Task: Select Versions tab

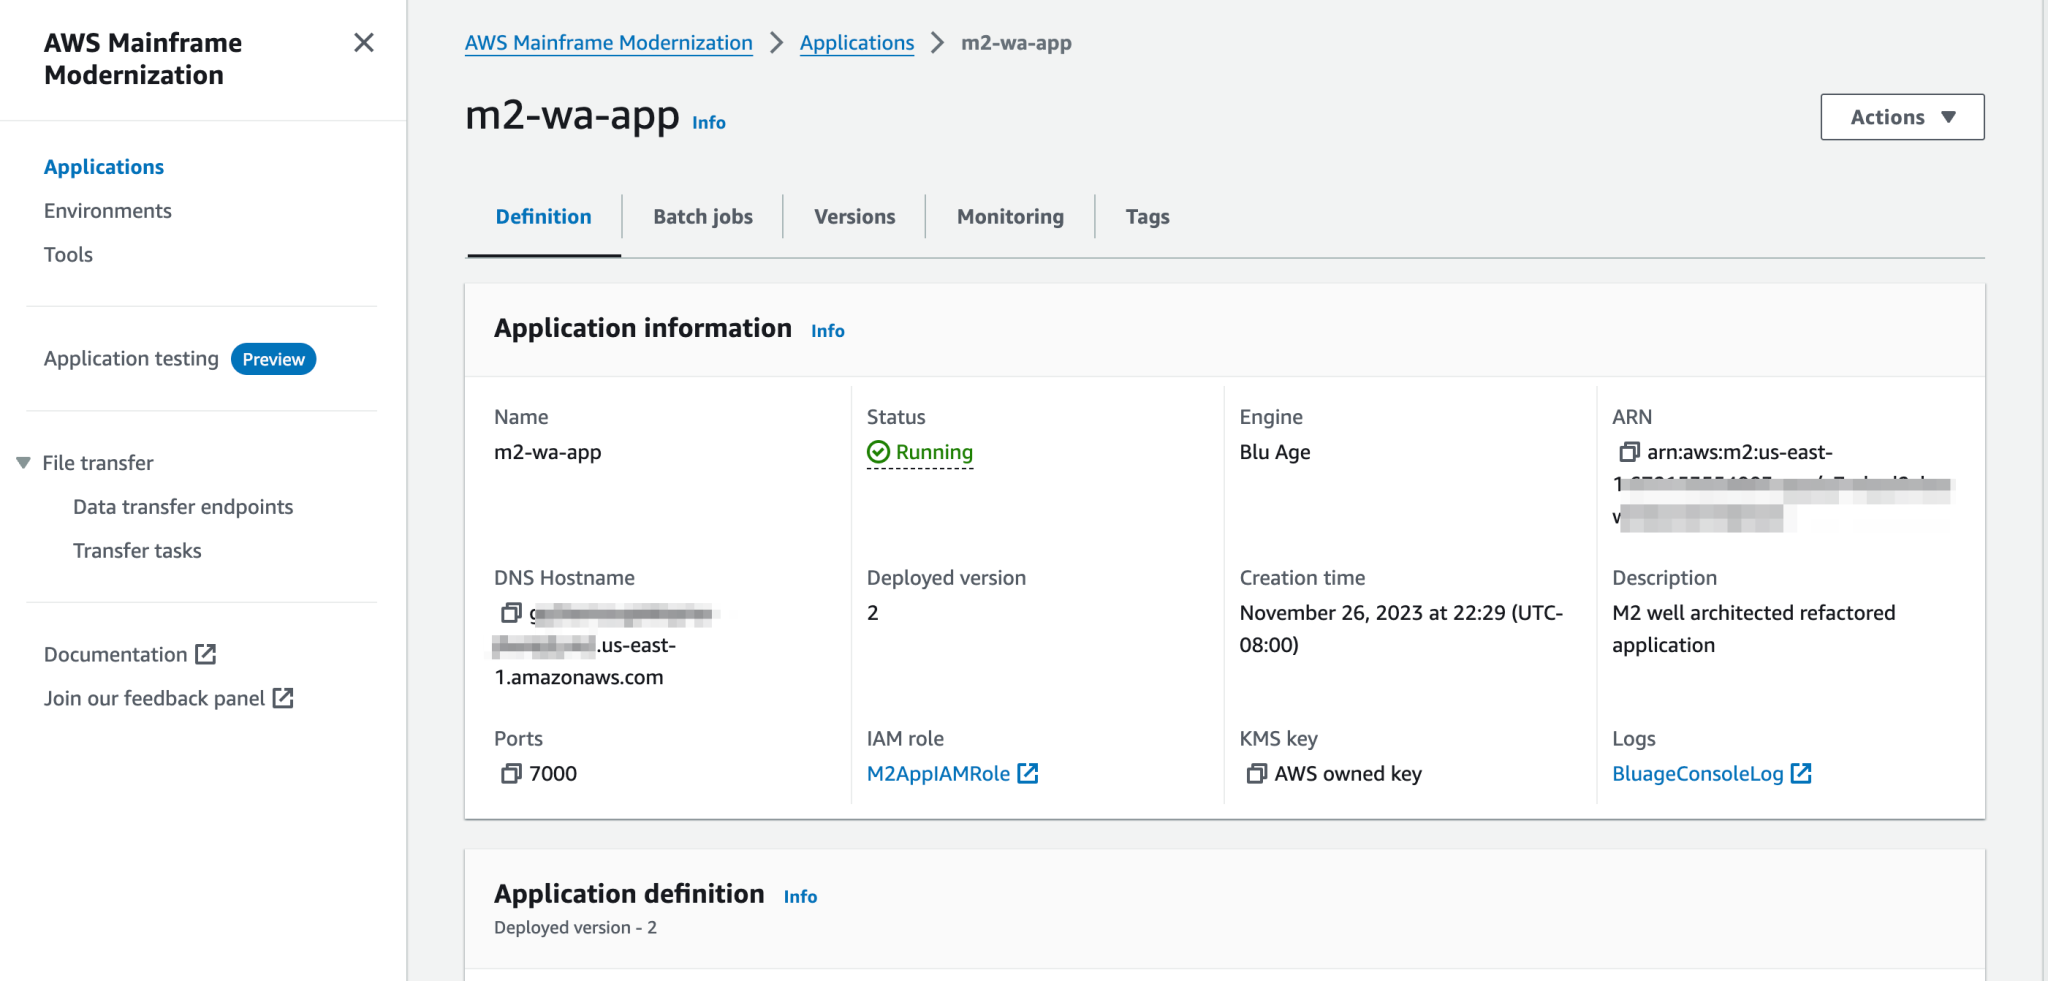Action: click(853, 216)
